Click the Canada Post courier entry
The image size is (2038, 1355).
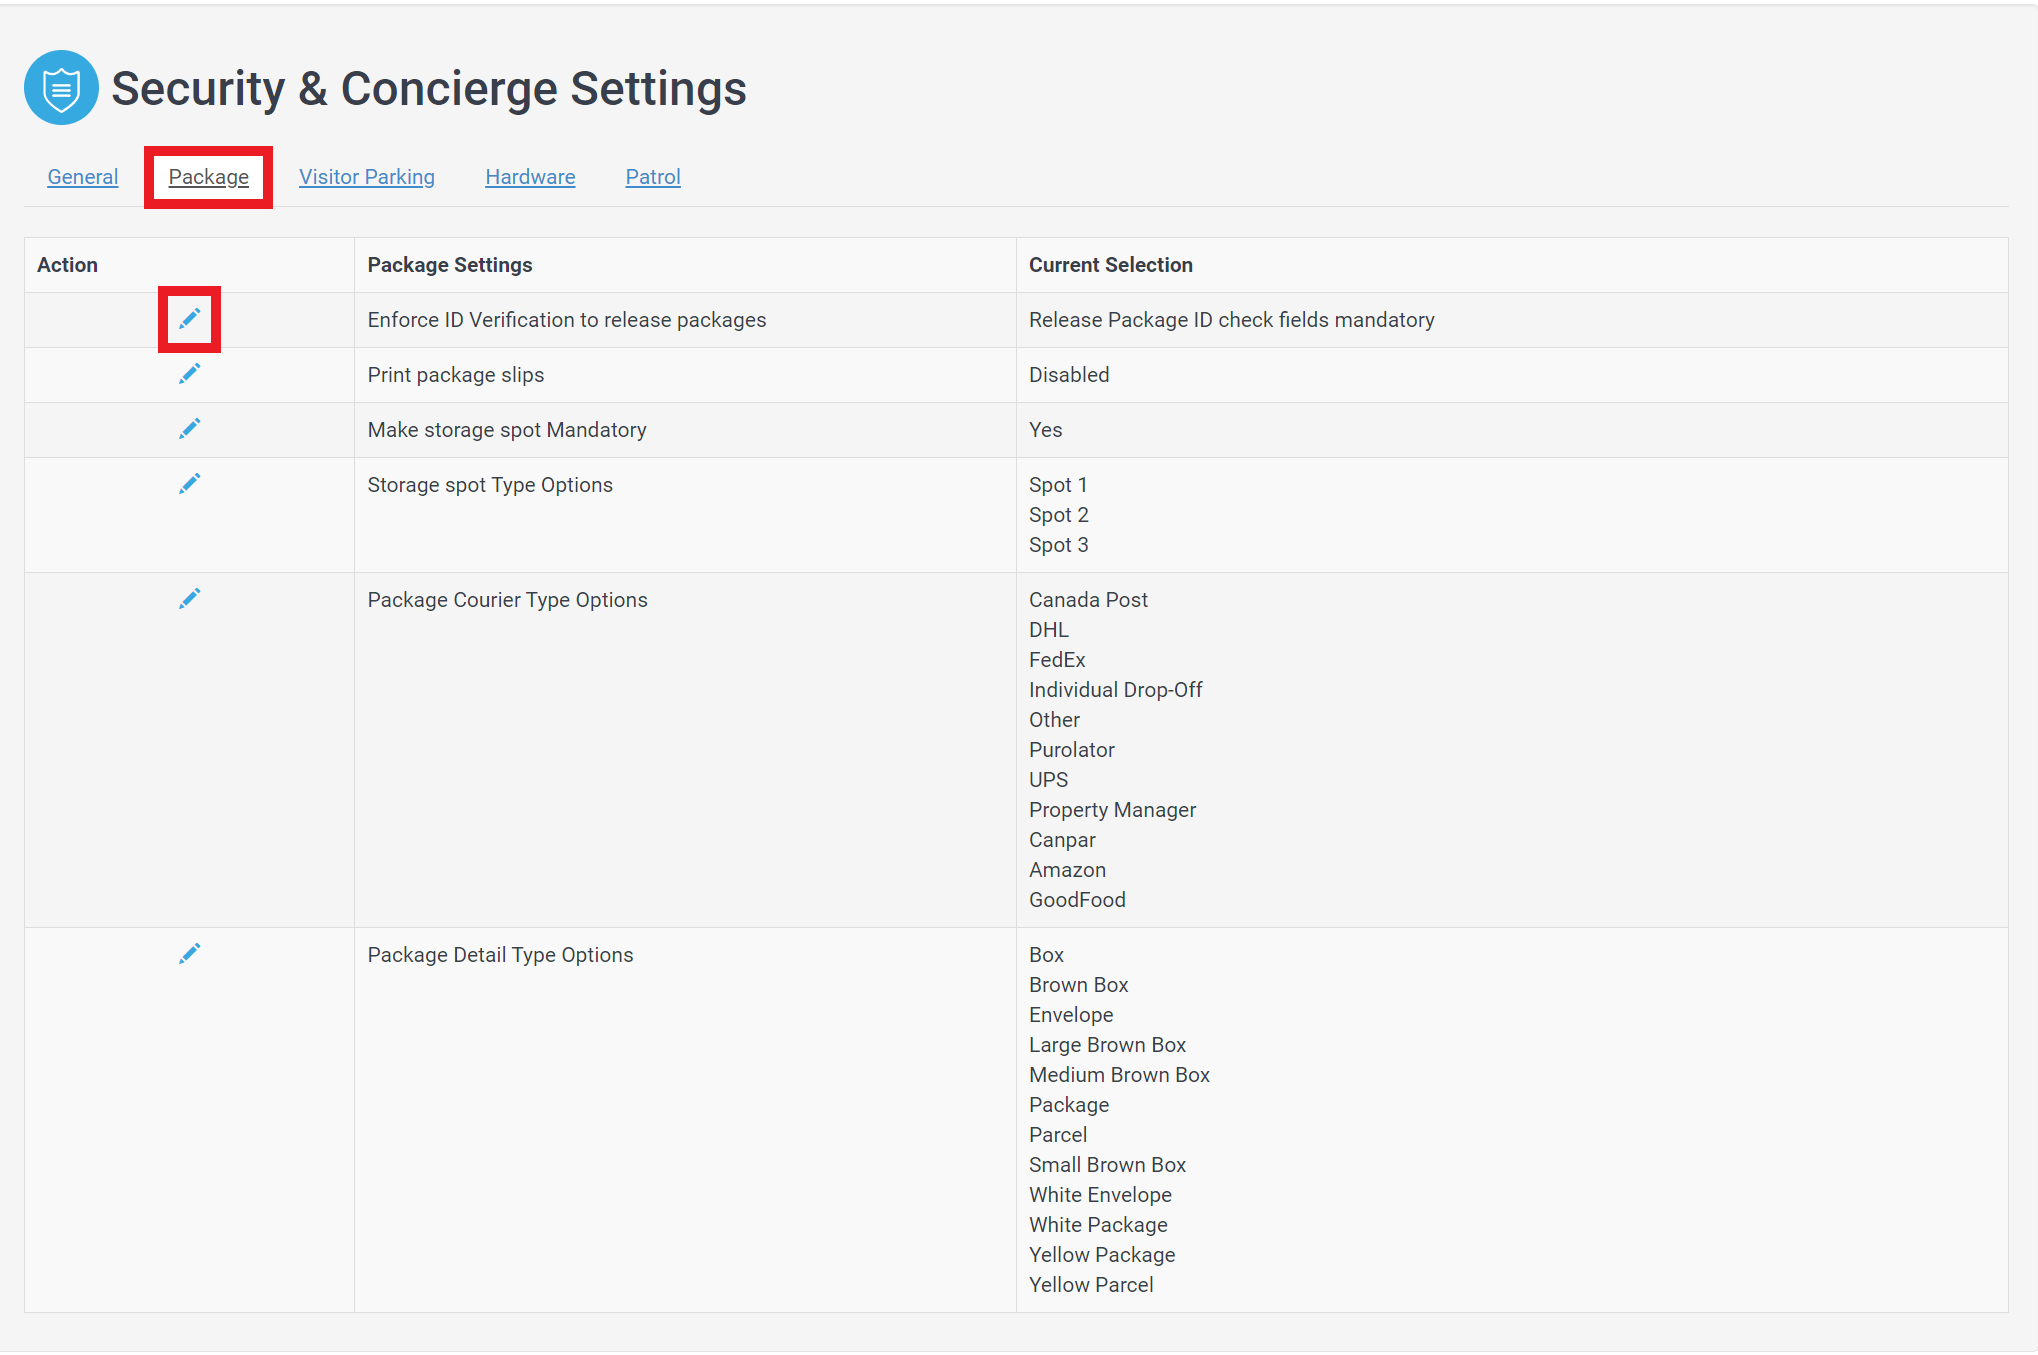coord(1088,600)
